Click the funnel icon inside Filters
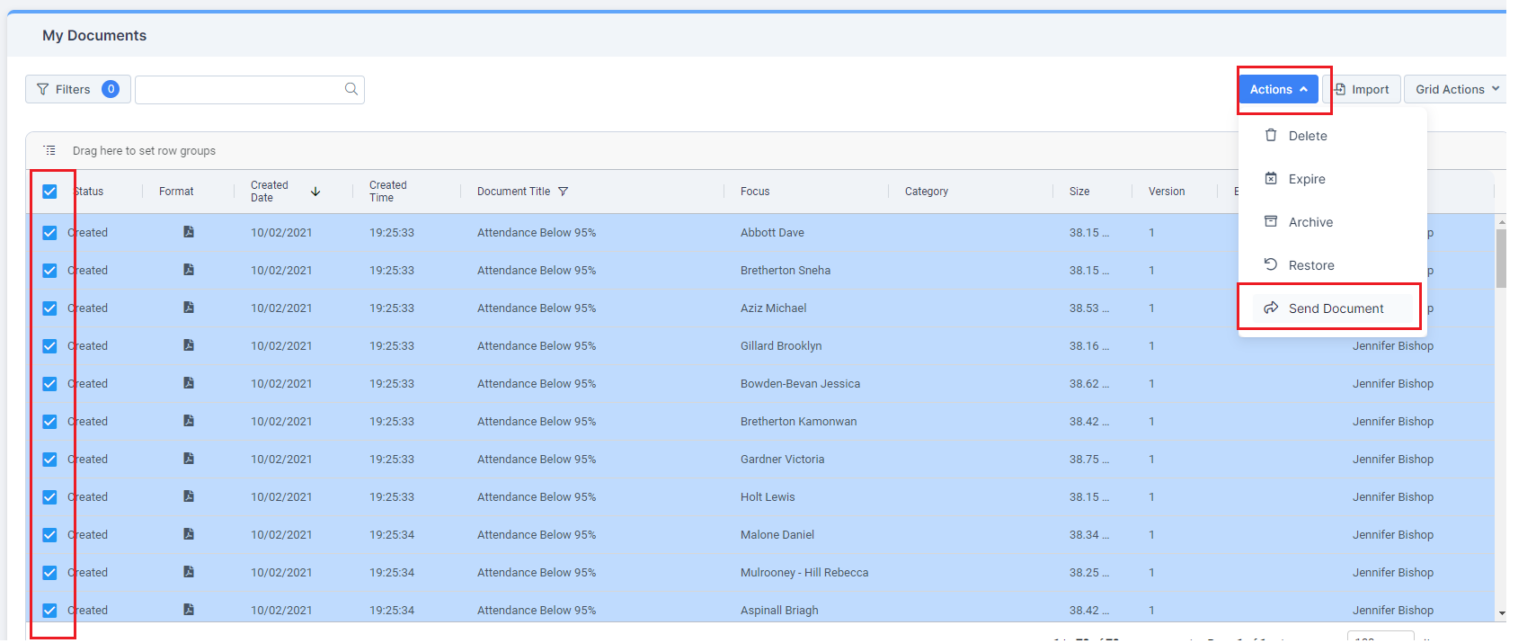The image size is (1536, 643). (x=41, y=89)
